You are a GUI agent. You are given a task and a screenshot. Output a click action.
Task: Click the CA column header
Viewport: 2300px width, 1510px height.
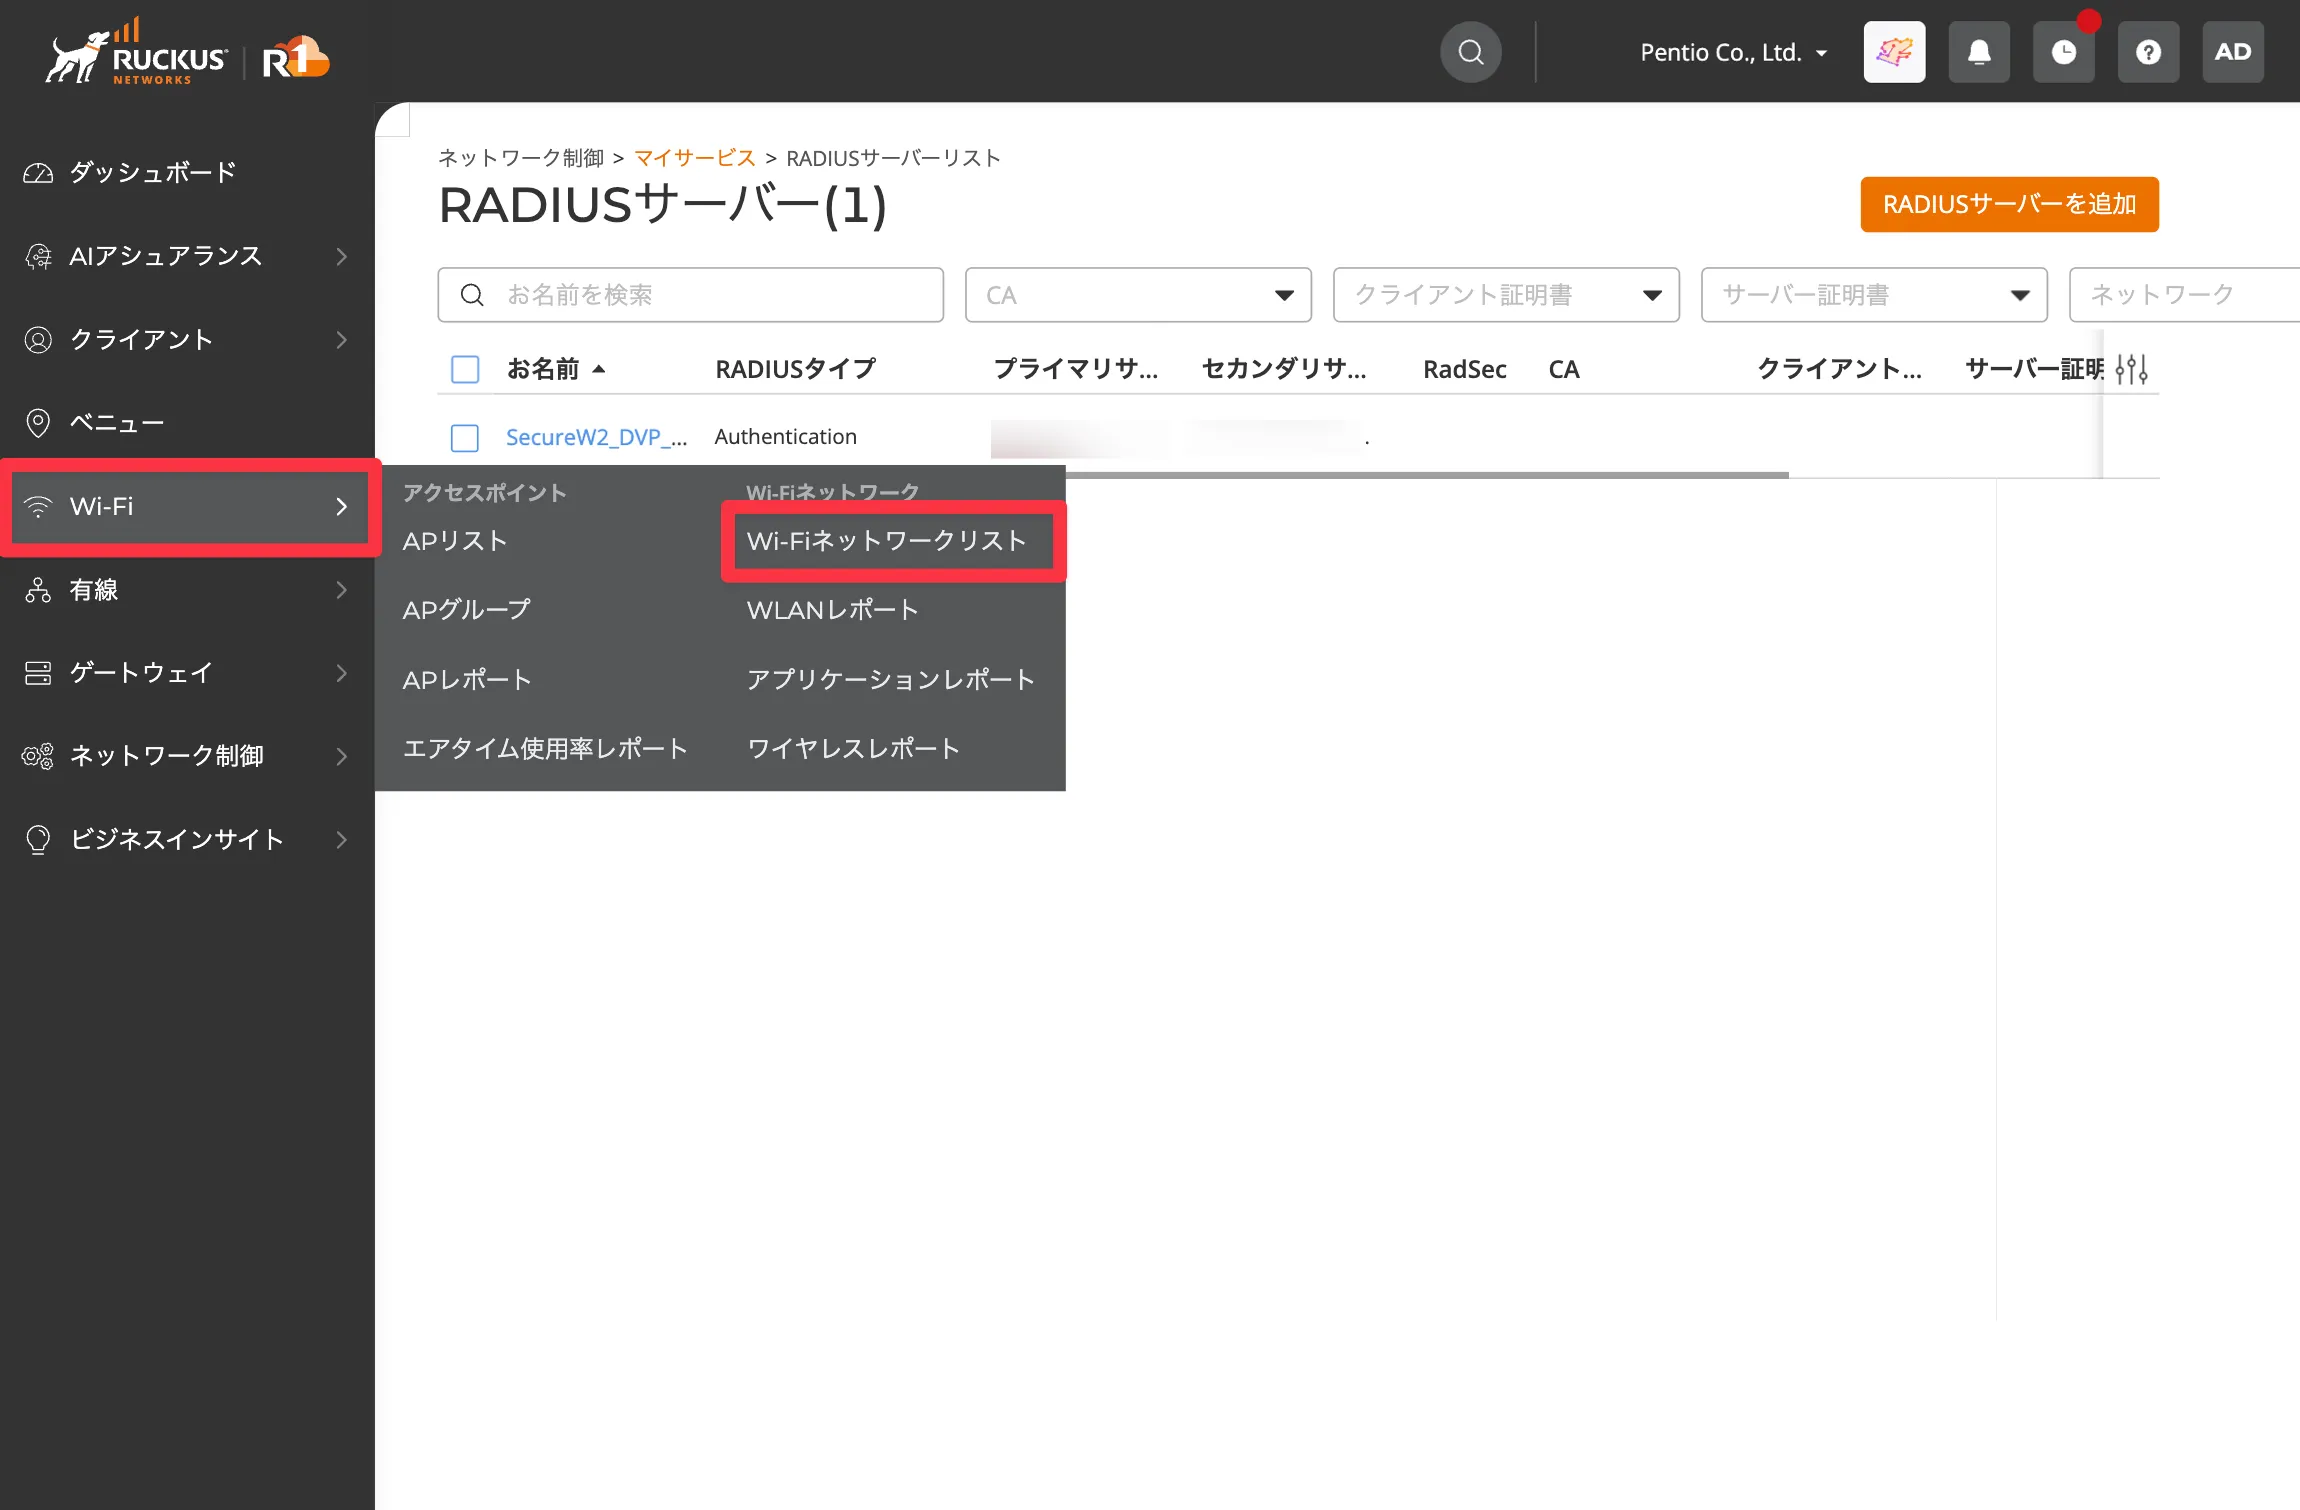click(x=1564, y=369)
